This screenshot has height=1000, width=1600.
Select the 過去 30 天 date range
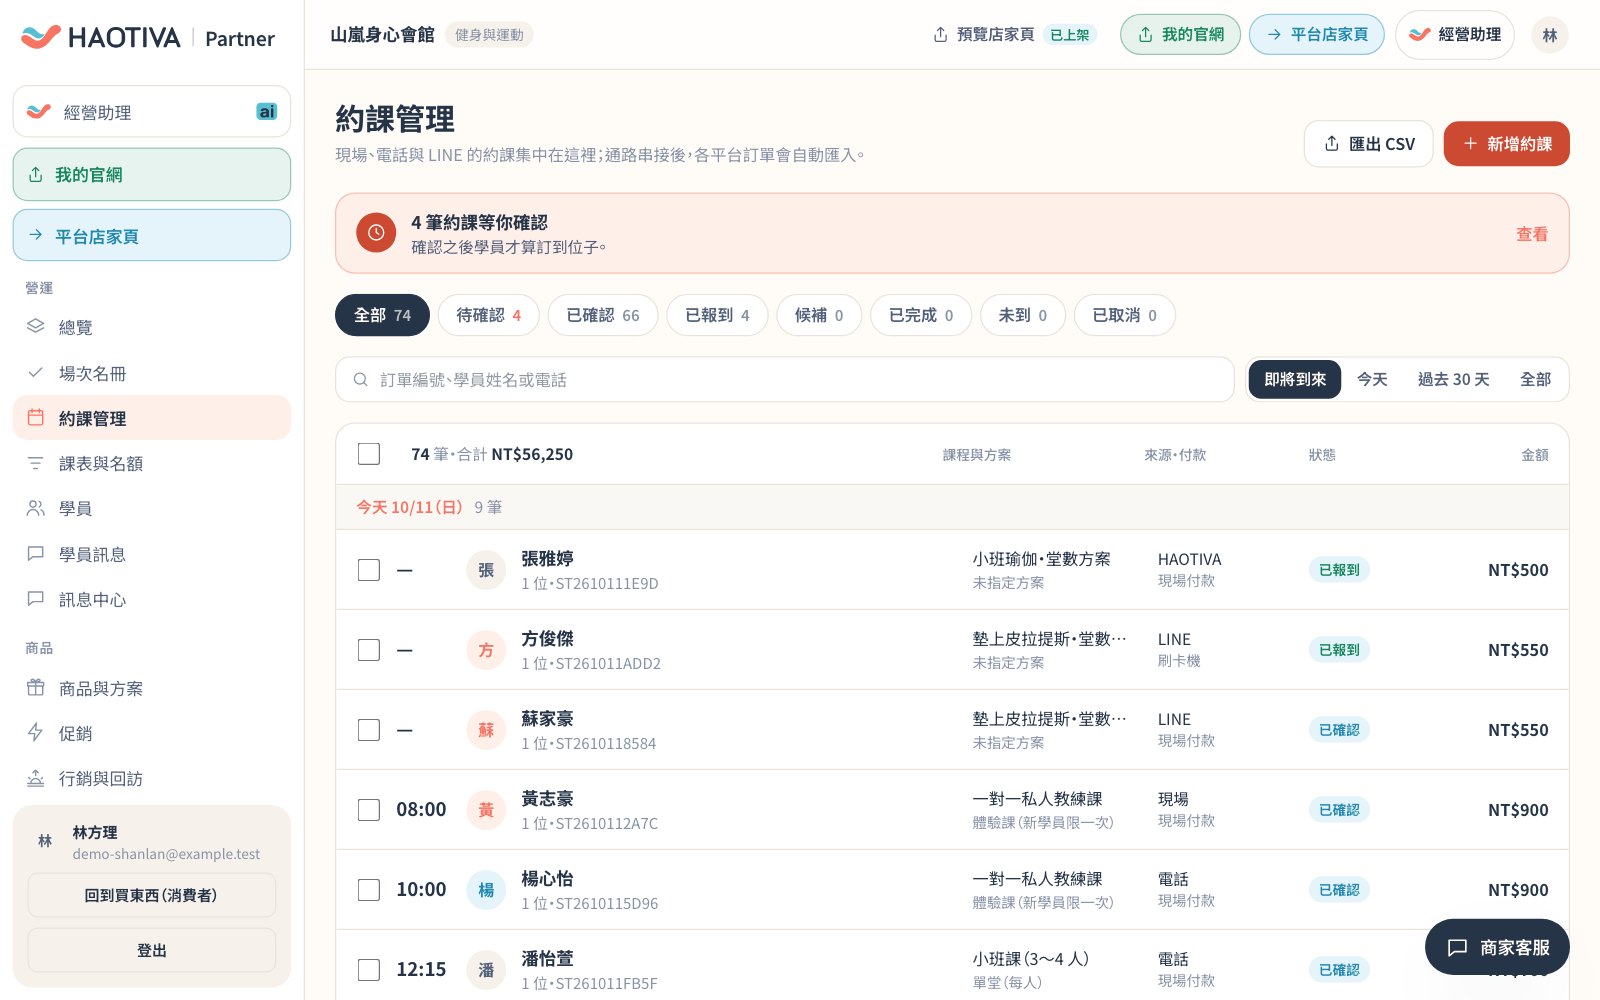coord(1454,380)
